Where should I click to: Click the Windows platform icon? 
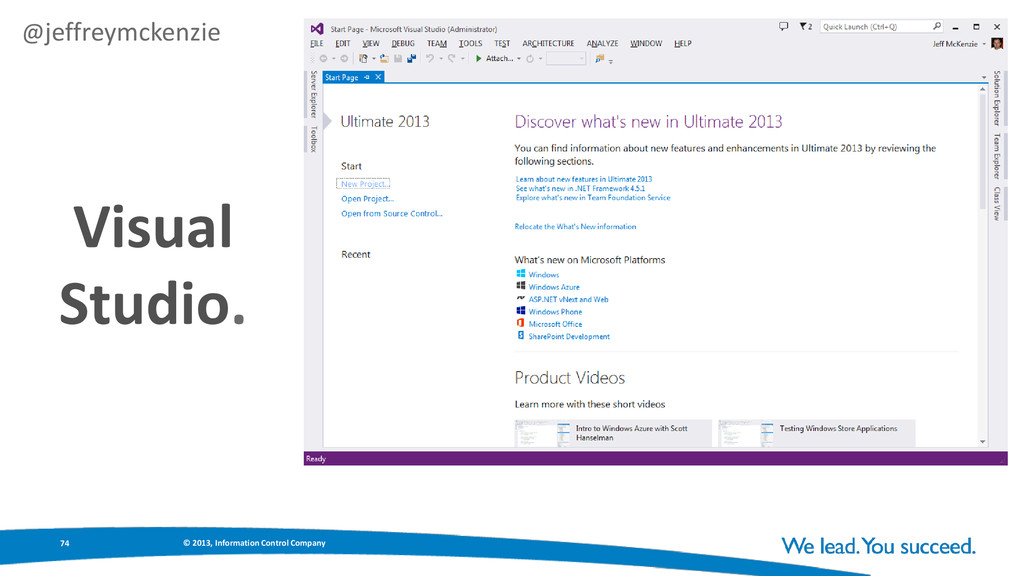(x=520, y=274)
